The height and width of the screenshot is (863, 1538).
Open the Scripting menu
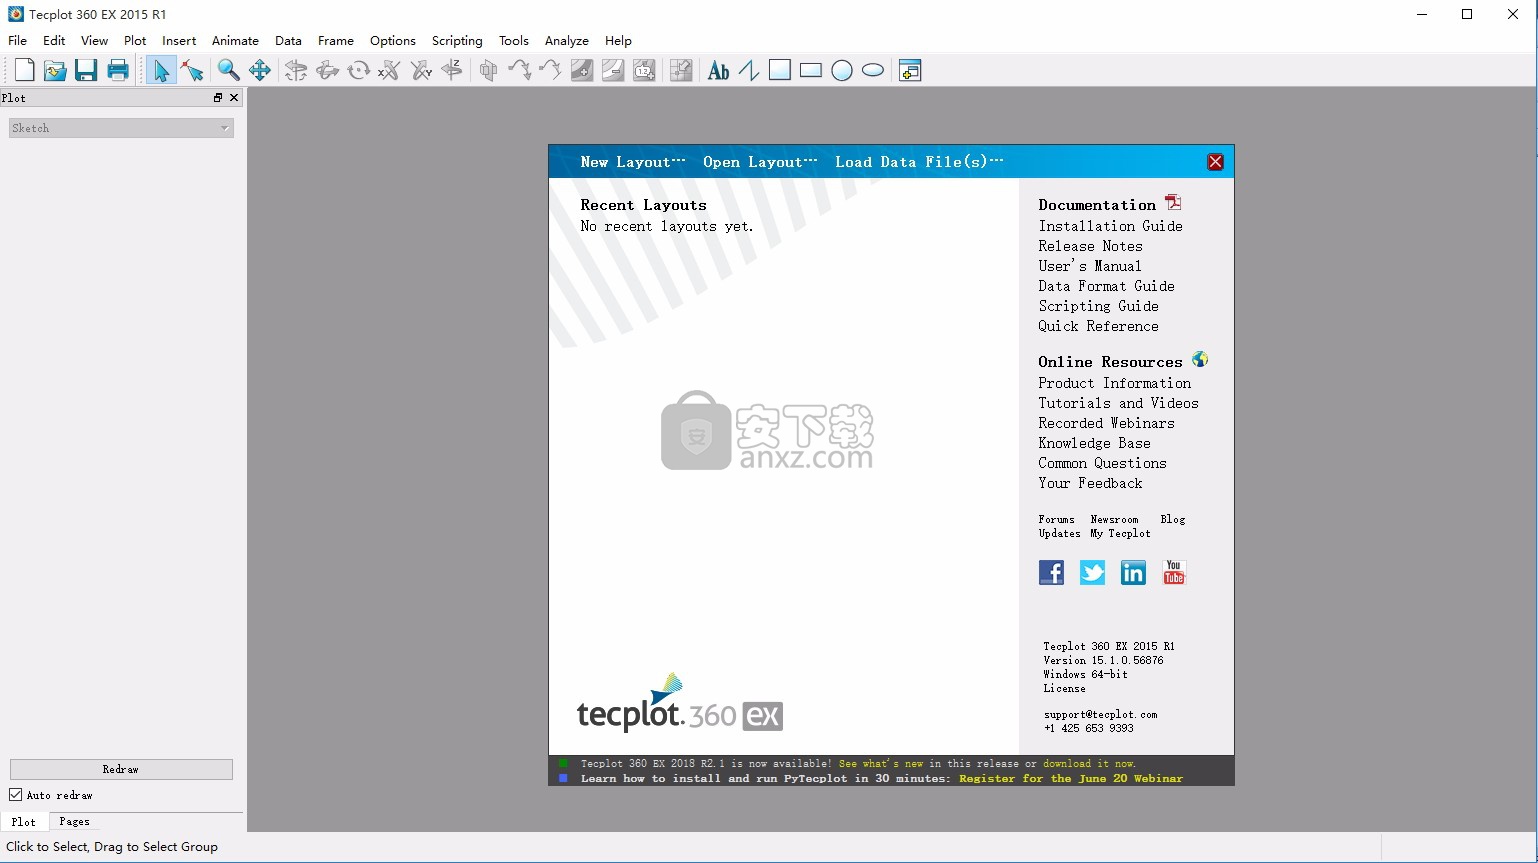point(457,41)
